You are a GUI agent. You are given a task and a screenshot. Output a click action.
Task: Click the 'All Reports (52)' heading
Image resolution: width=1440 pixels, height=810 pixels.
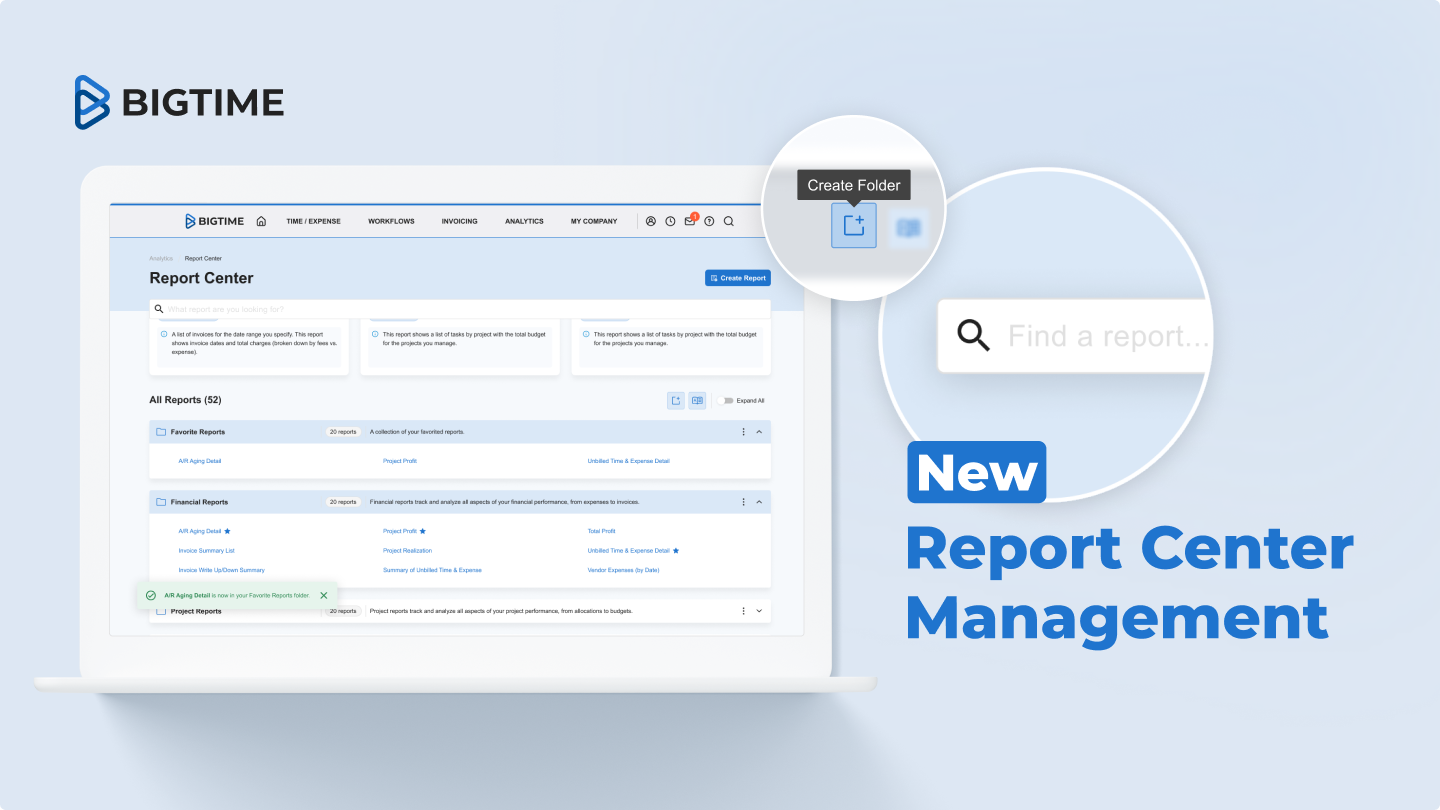pyautogui.click(x=185, y=400)
